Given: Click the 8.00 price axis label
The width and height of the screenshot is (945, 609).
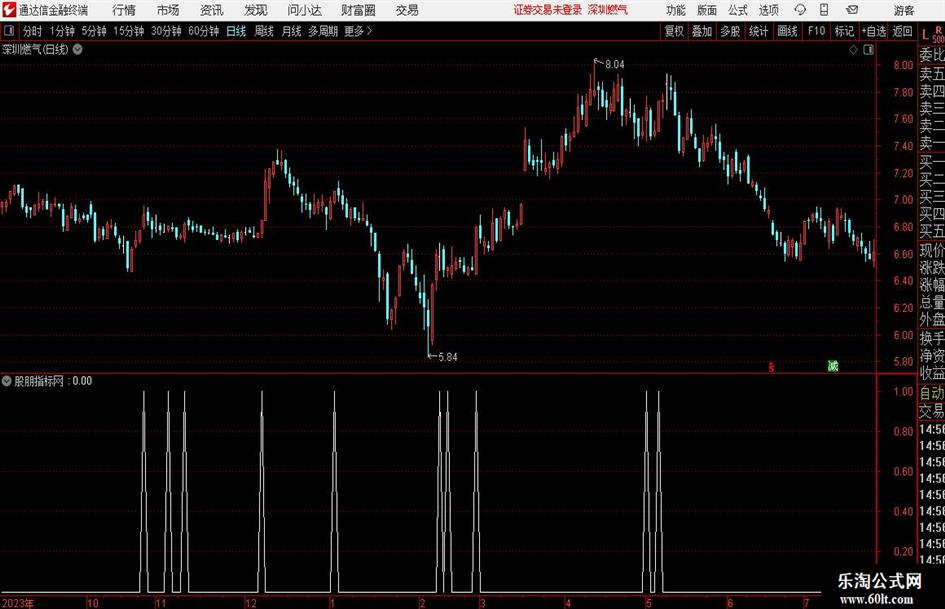Looking at the screenshot, I should (x=903, y=65).
